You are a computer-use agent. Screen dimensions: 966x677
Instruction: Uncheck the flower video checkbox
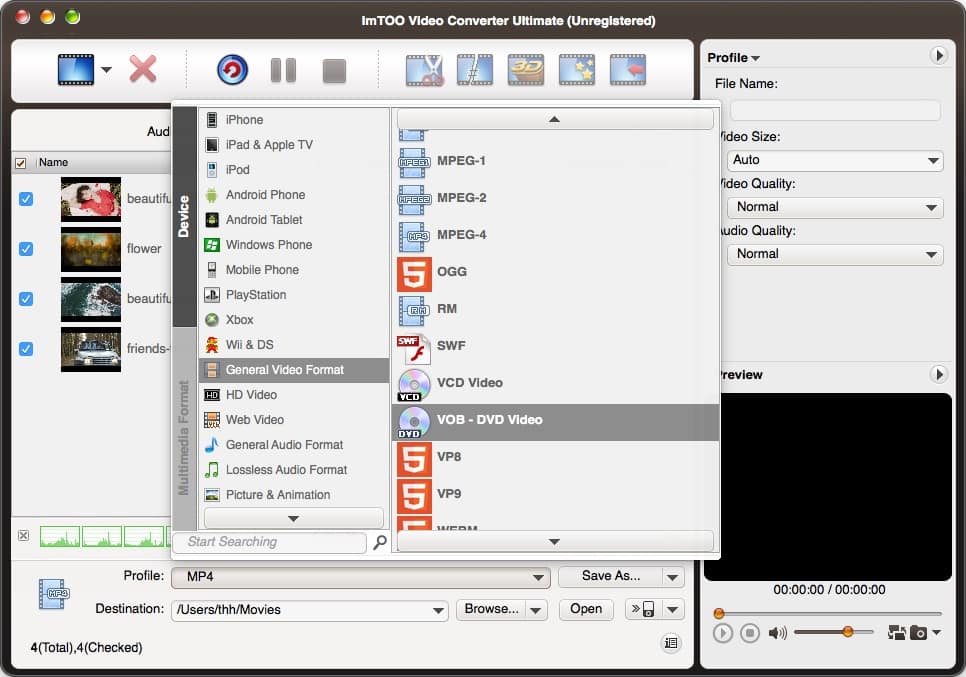[x=25, y=249]
